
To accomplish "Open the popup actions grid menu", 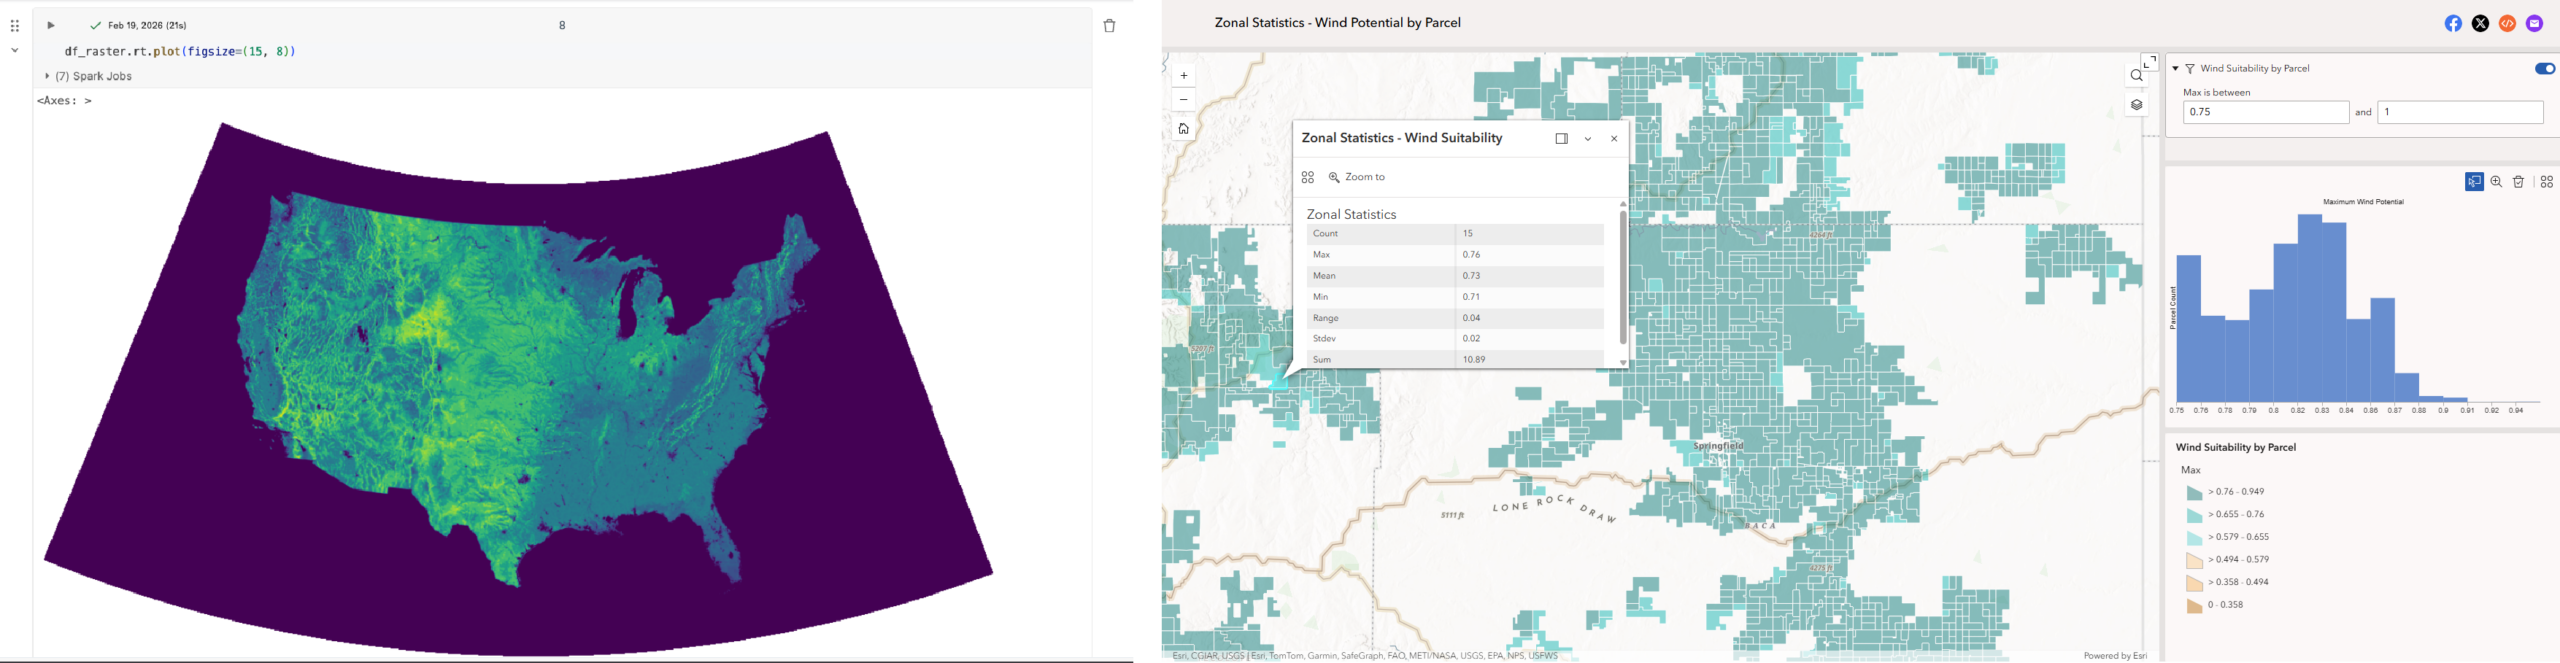I will pyautogui.click(x=1307, y=177).
